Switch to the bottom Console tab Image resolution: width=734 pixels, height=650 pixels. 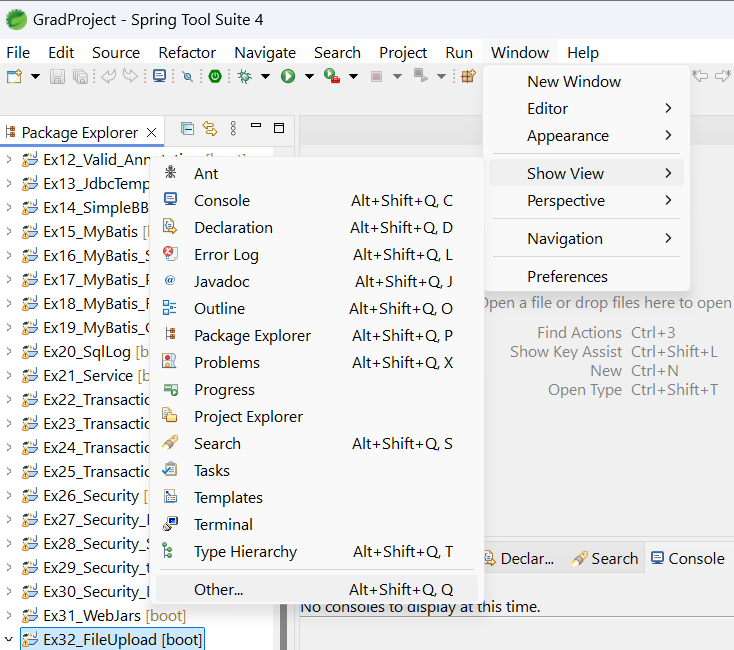688,558
